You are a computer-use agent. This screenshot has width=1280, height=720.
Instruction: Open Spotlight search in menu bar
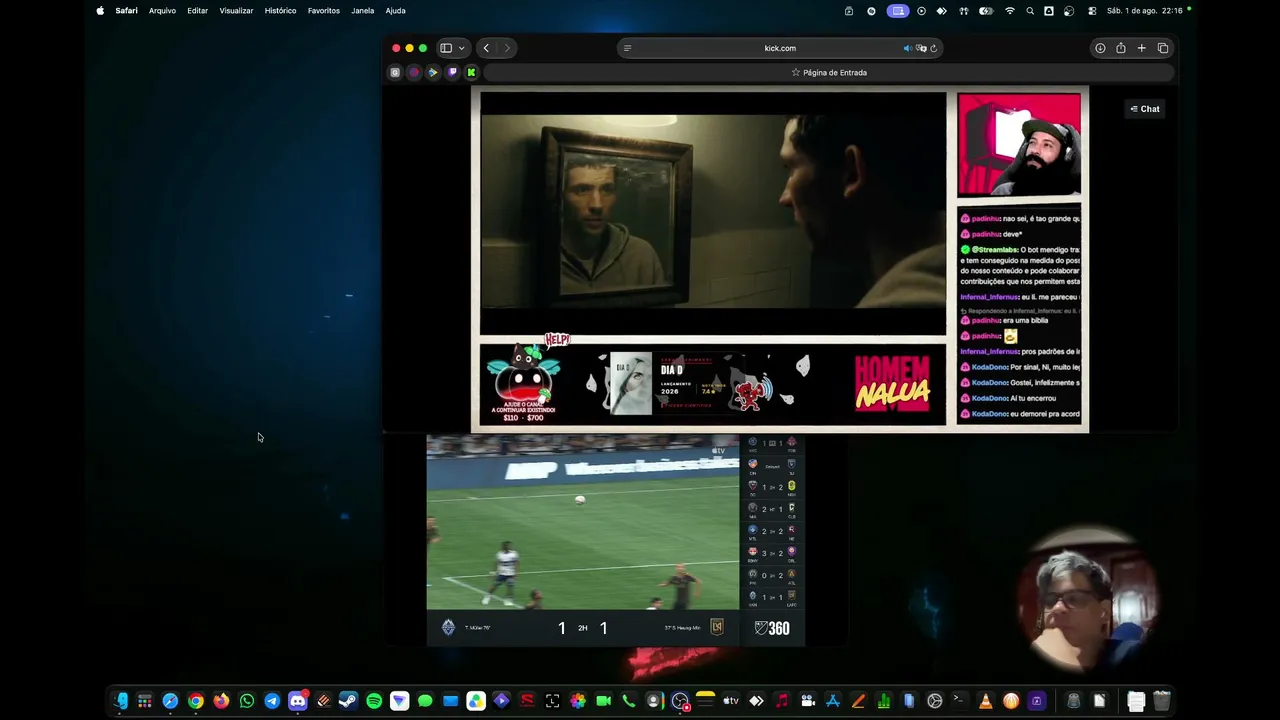[1030, 10]
